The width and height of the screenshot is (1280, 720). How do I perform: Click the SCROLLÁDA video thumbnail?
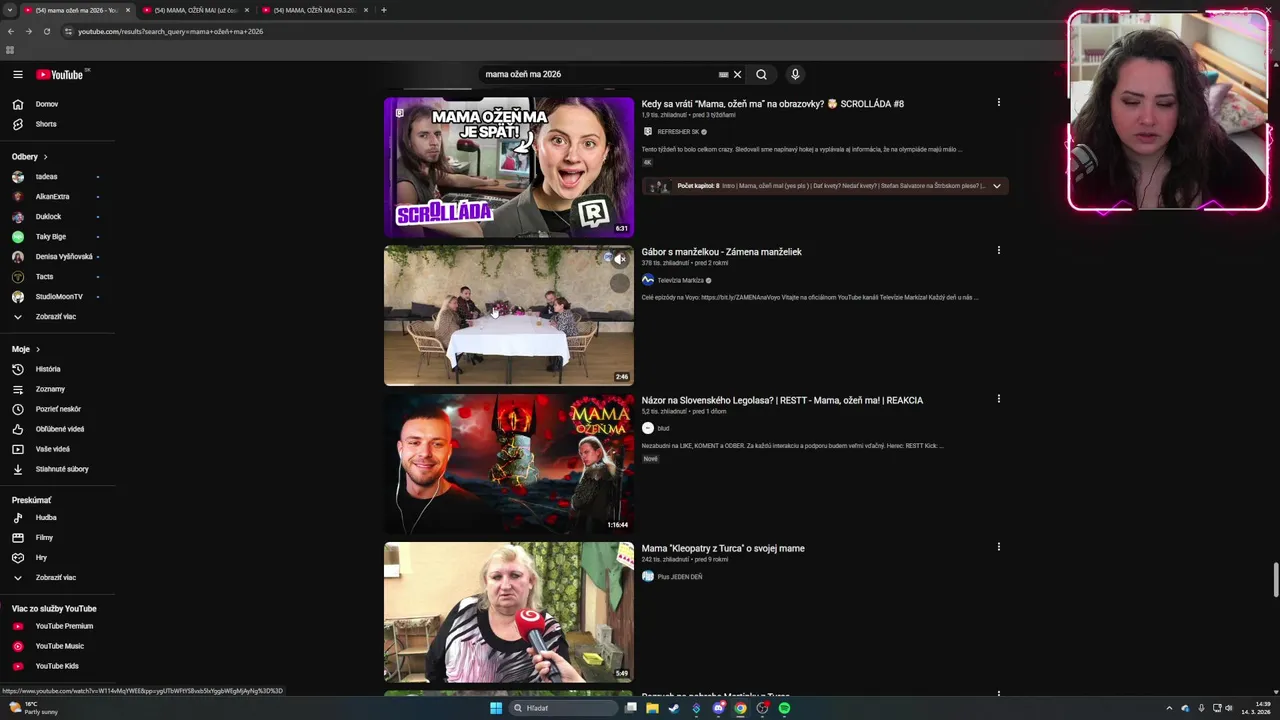509,167
